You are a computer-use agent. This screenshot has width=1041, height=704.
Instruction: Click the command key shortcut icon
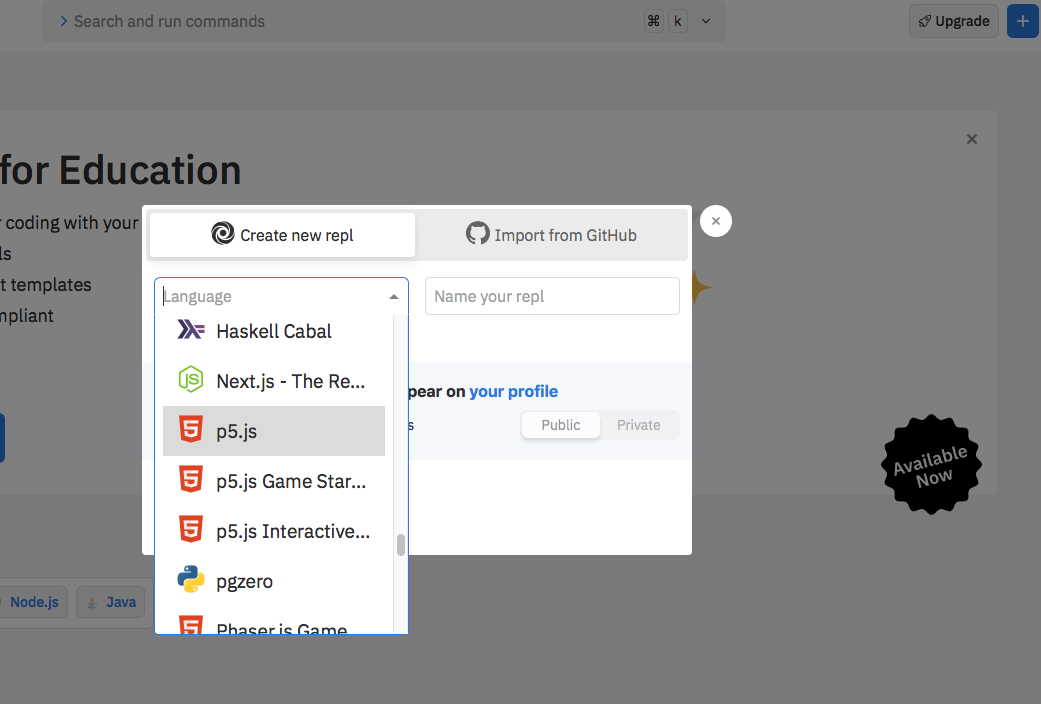654,21
